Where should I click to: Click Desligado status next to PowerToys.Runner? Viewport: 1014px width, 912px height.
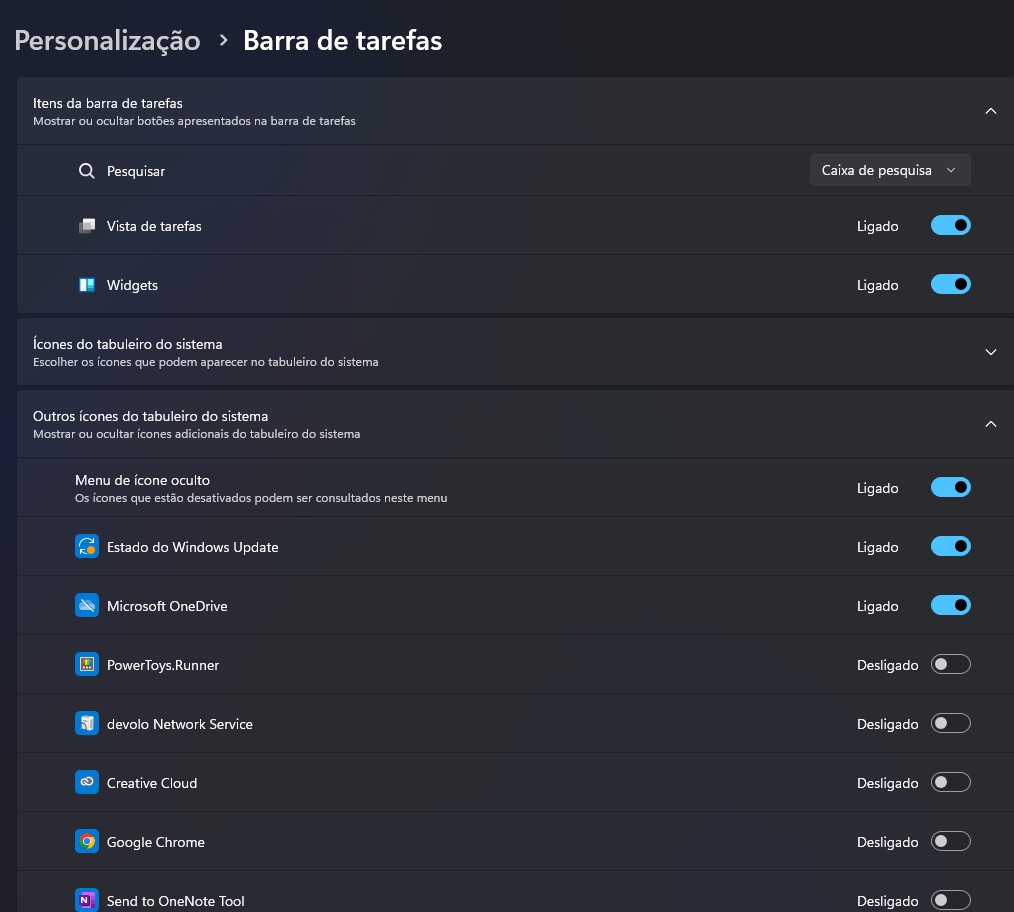887,665
